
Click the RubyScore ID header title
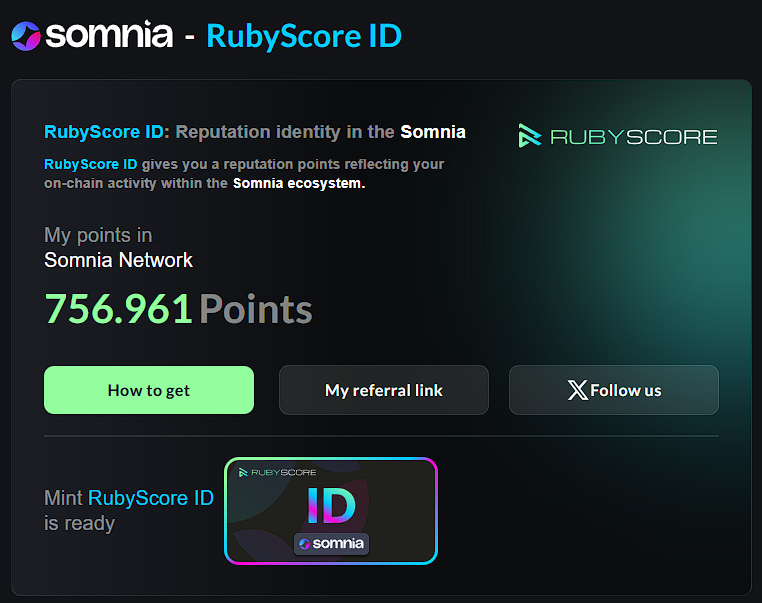(x=304, y=36)
